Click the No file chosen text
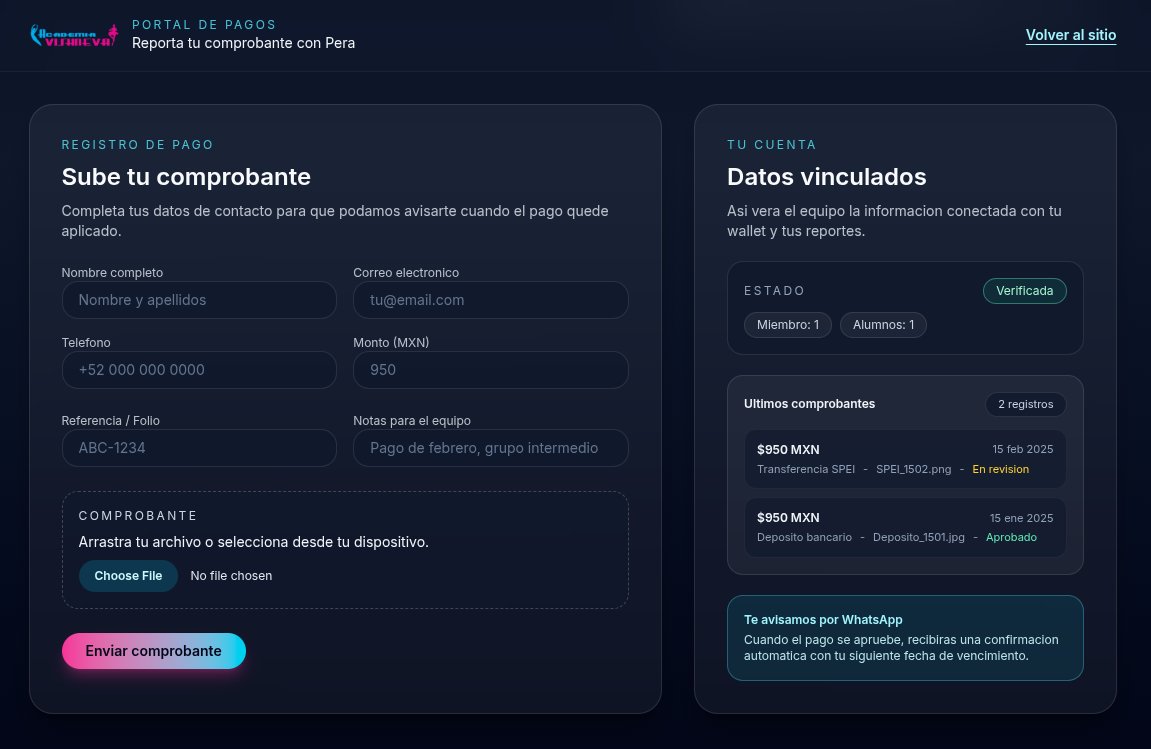Viewport: 1151px width, 749px height. (x=231, y=576)
